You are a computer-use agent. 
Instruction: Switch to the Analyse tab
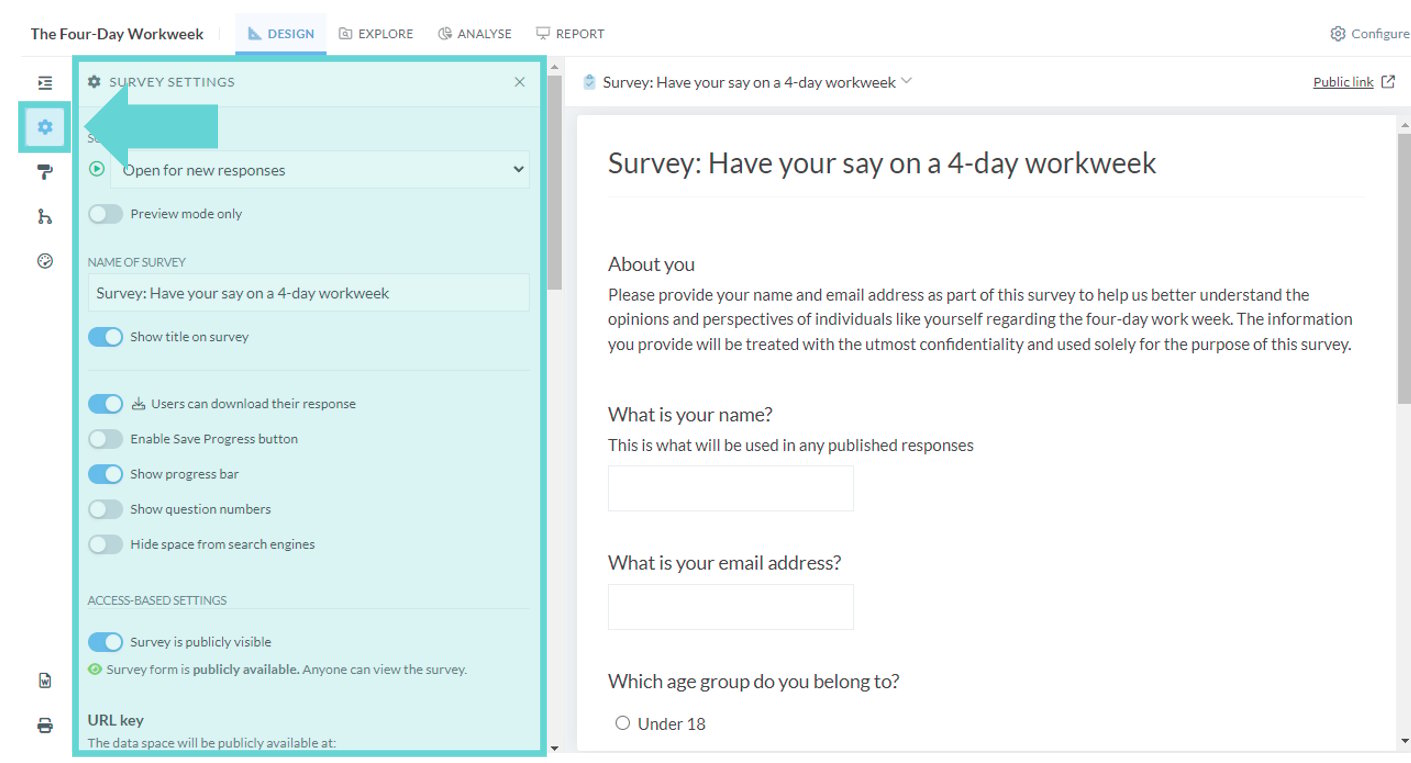(x=475, y=34)
